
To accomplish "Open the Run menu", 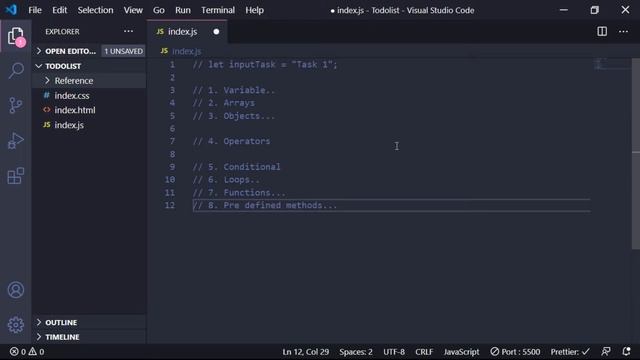I will click(182, 10).
